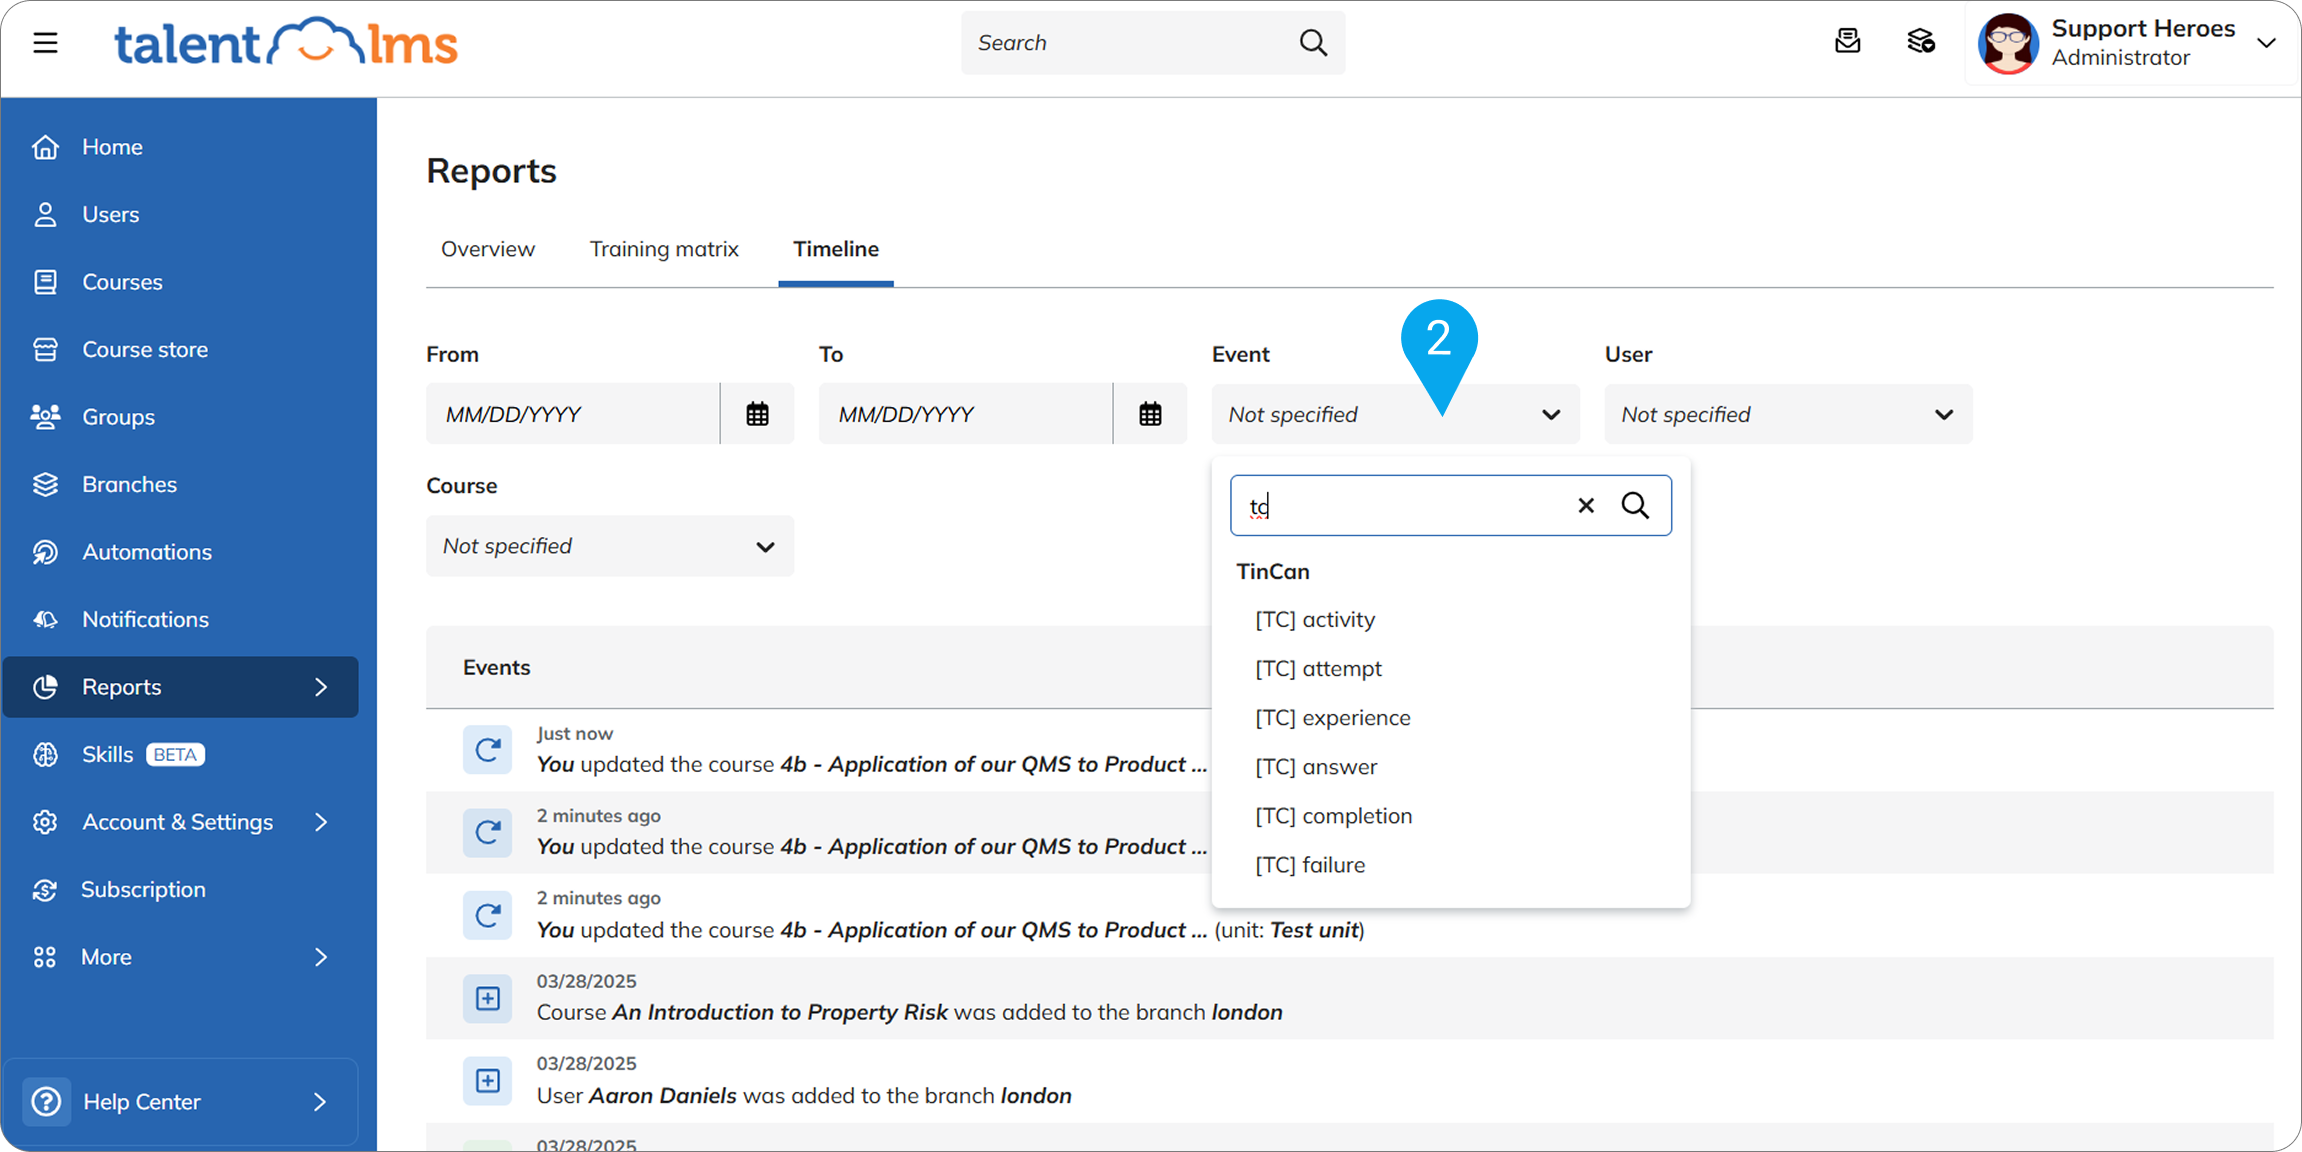Viewport: 2302px width, 1152px height.
Task: Expand the Account & Settings chevron
Action: [321, 822]
